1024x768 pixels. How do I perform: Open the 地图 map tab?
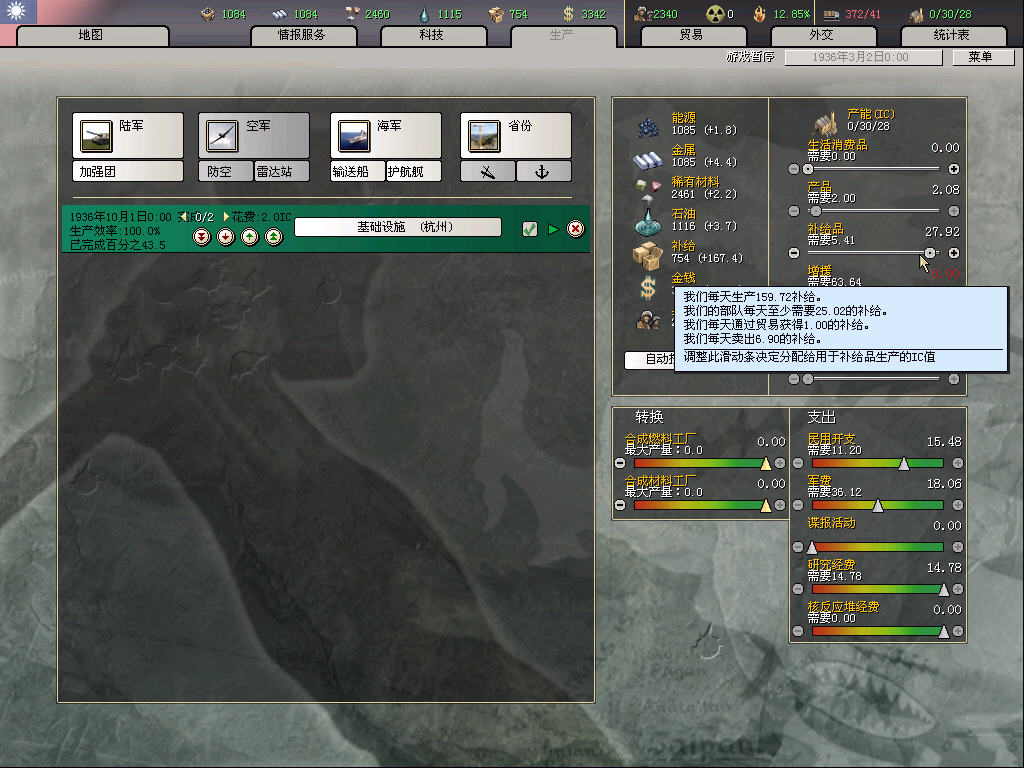pos(91,35)
